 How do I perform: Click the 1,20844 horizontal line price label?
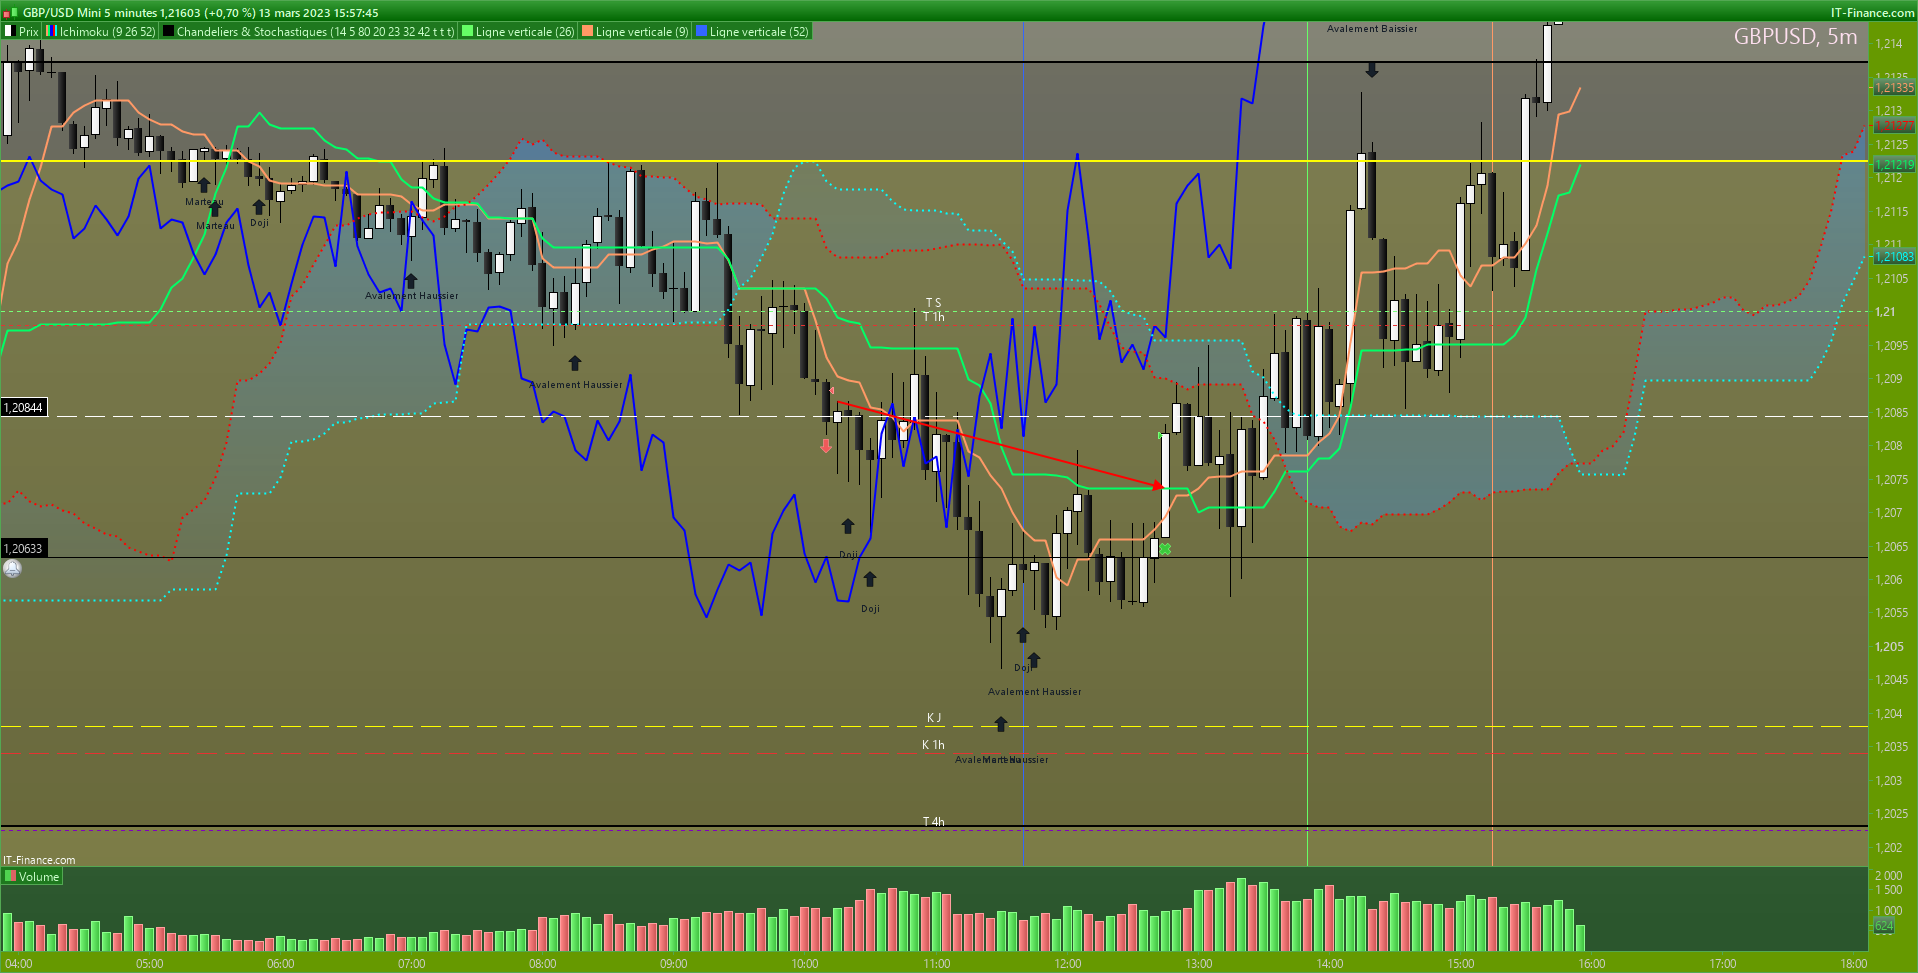pos(24,408)
